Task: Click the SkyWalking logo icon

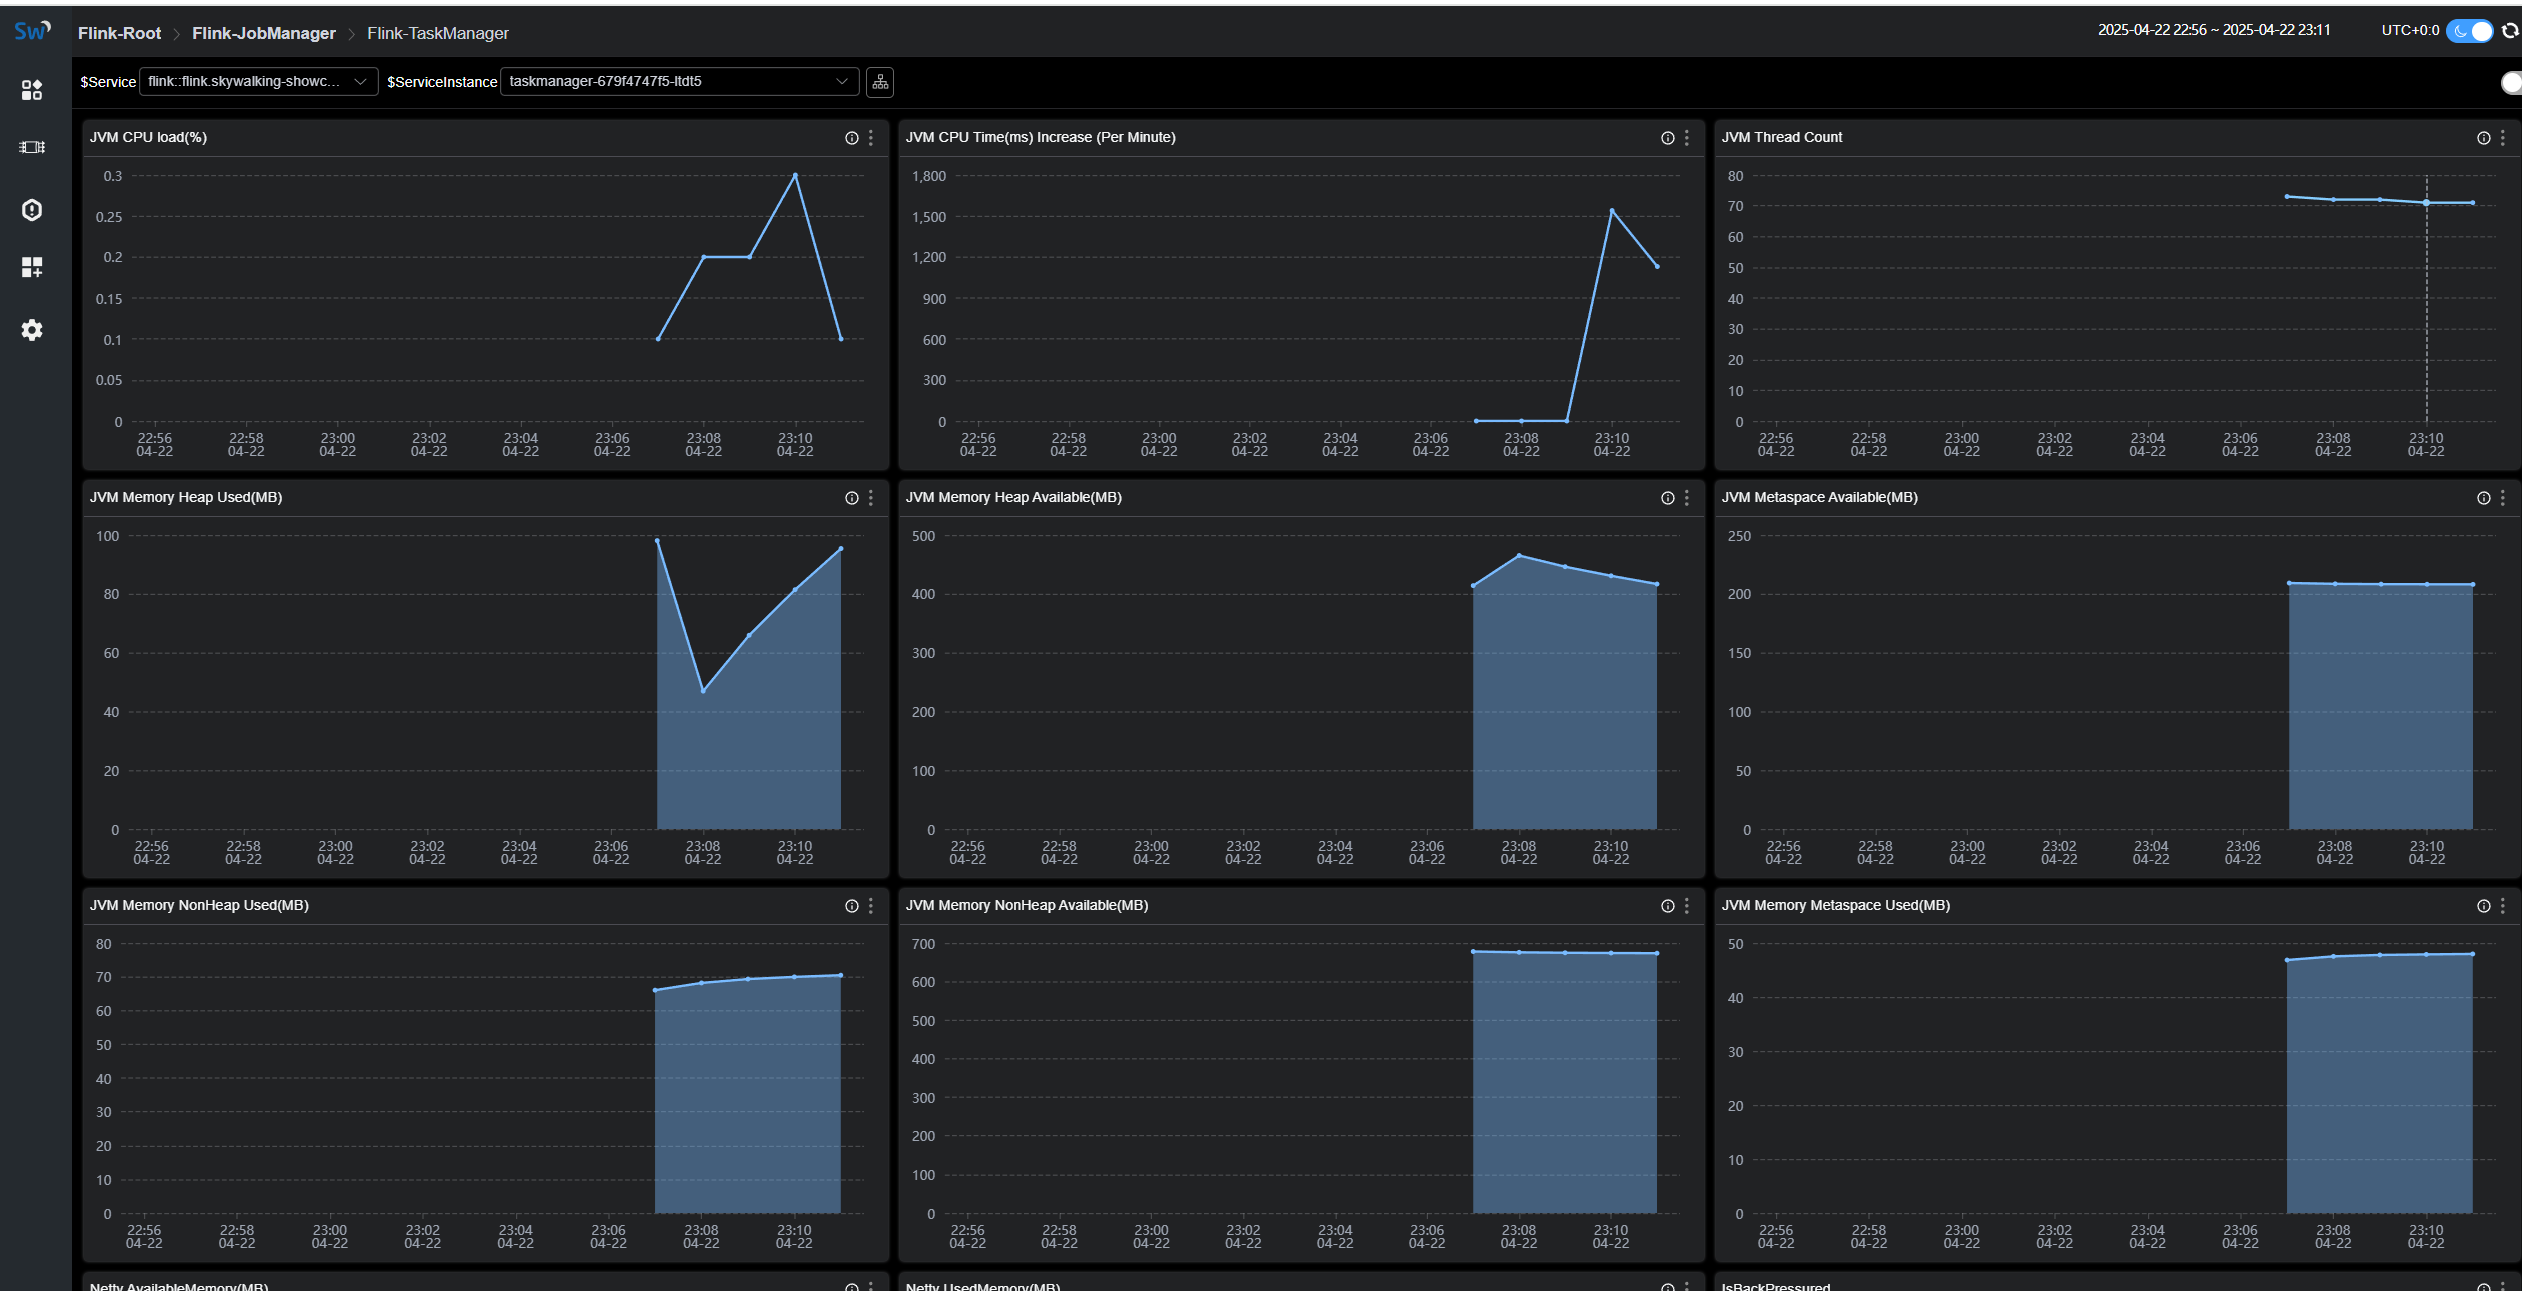Action: 31,31
